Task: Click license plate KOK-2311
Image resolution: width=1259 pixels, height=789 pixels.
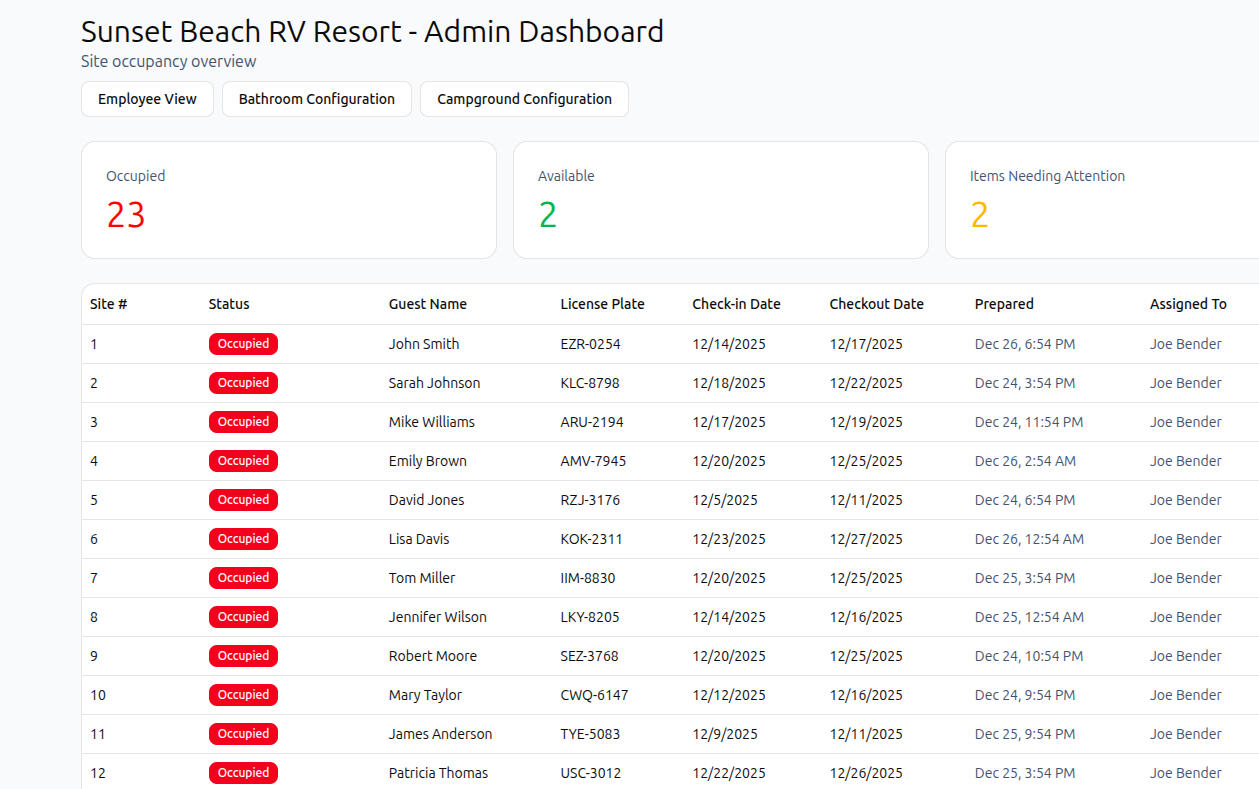Action: click(x=591, y=539)
